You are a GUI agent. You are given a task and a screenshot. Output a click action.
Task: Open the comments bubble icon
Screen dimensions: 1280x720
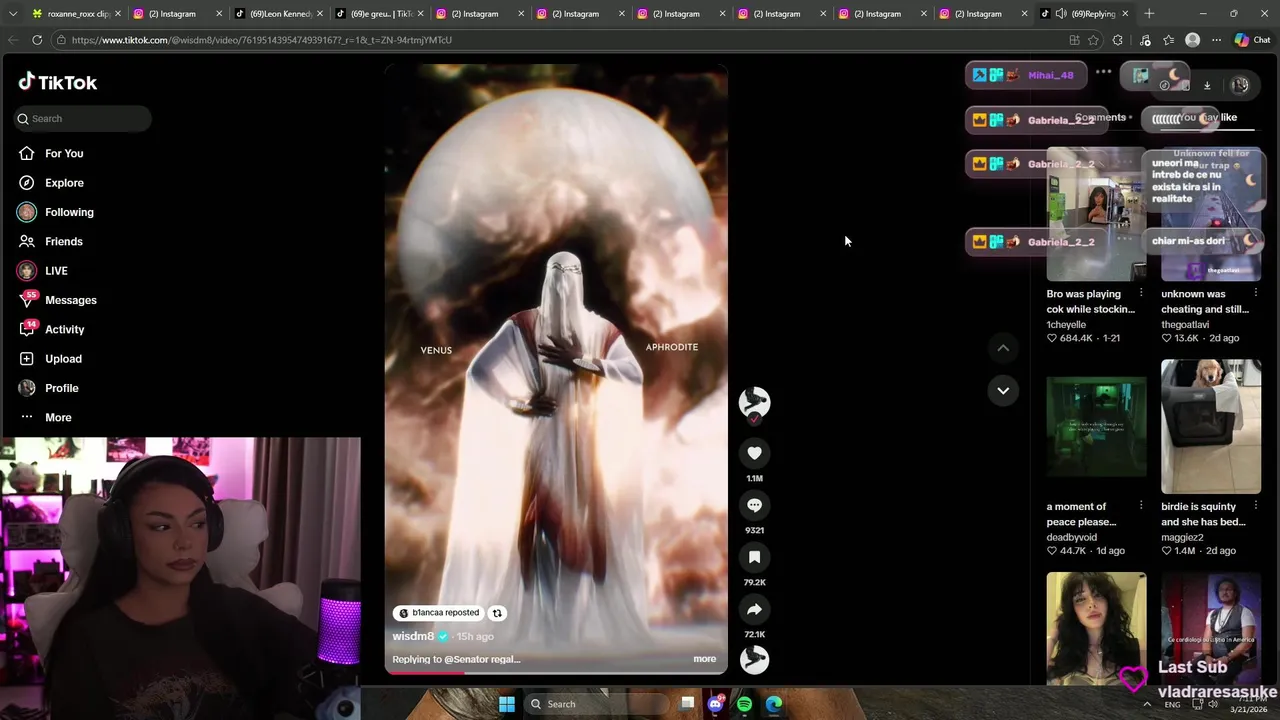pyautogui.click(x=754, y=505)
